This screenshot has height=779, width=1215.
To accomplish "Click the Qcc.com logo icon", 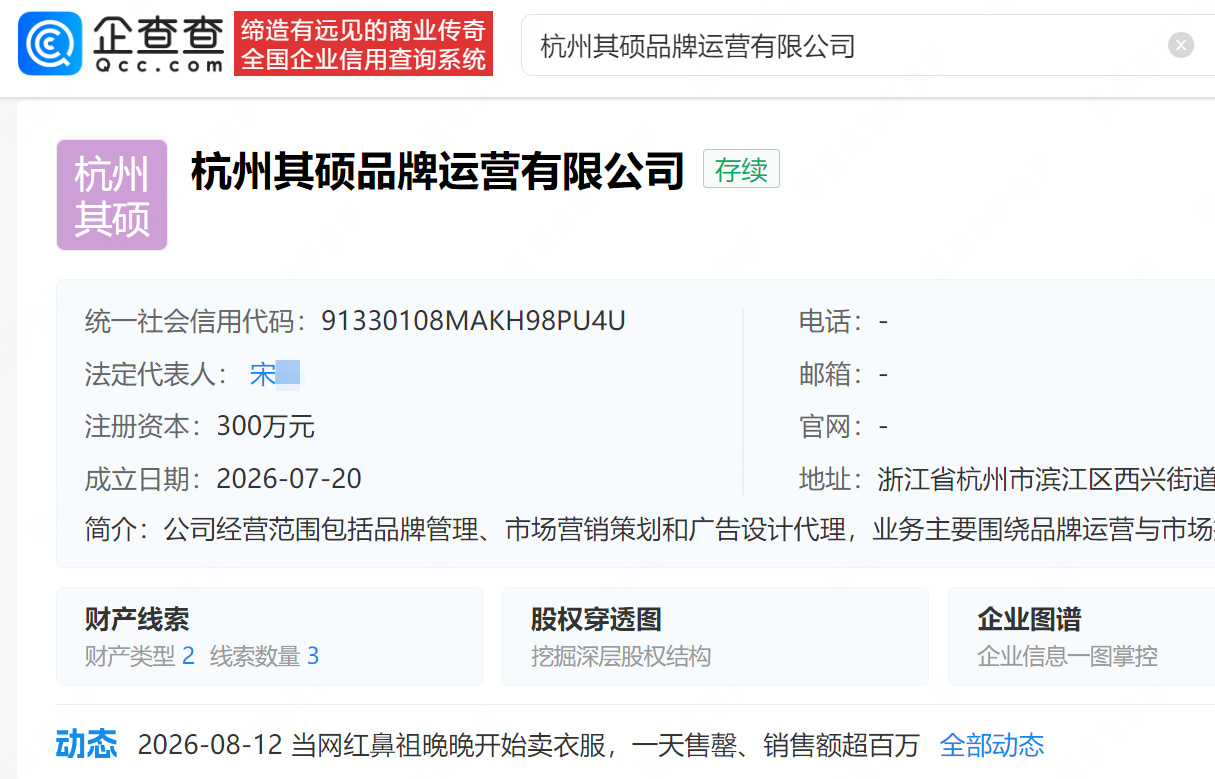I will tap(50, 44).
